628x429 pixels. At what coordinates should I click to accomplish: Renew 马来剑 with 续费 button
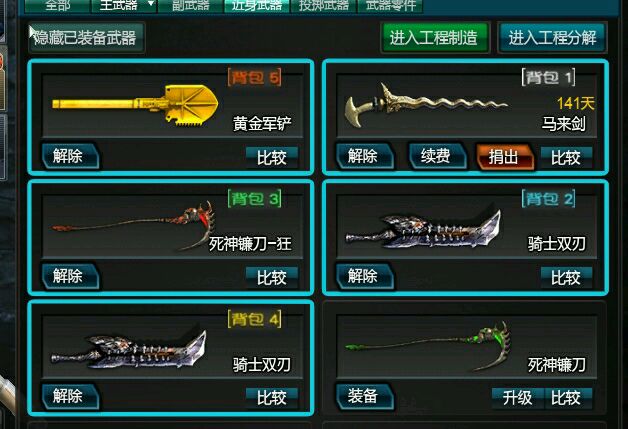[x=437, y=156]
